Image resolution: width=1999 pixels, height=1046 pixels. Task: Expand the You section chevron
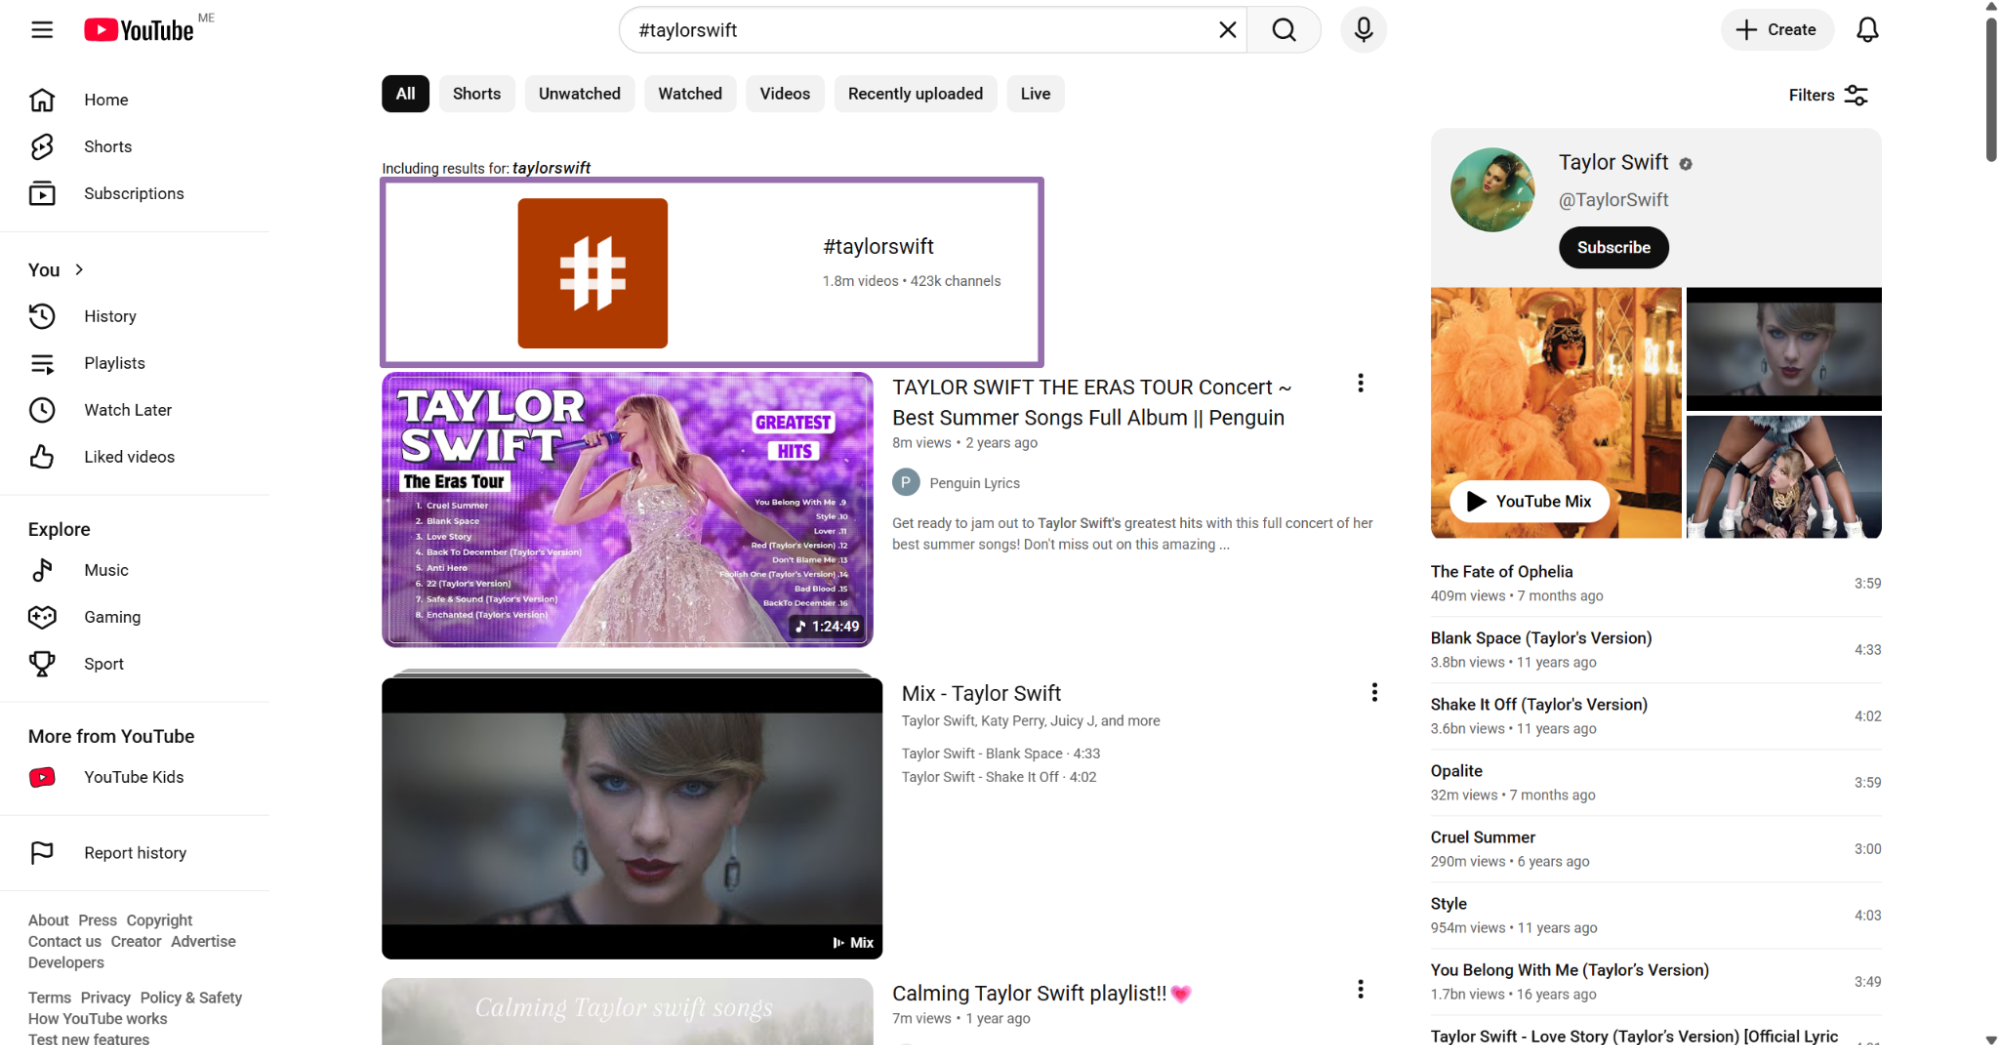pyautogui.click(x=79, y=270)
